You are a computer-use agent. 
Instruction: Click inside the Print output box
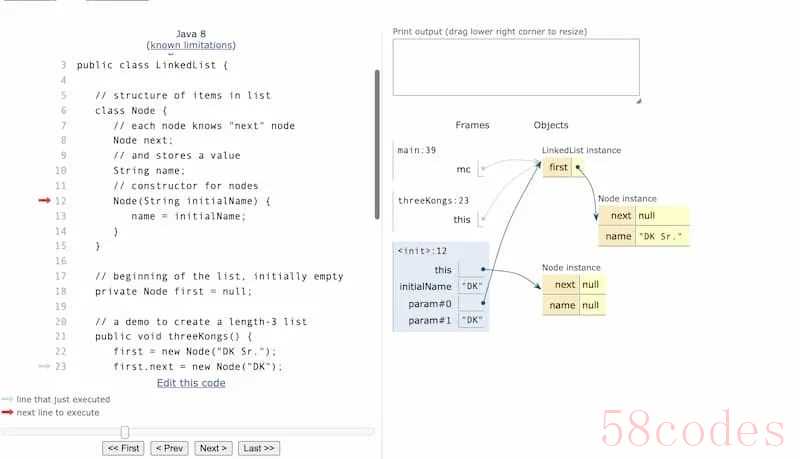point(516,67)
